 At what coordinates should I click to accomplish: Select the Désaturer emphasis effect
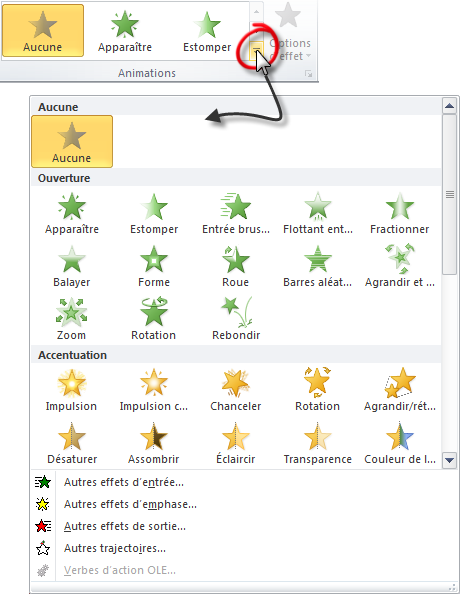(71, 443)
